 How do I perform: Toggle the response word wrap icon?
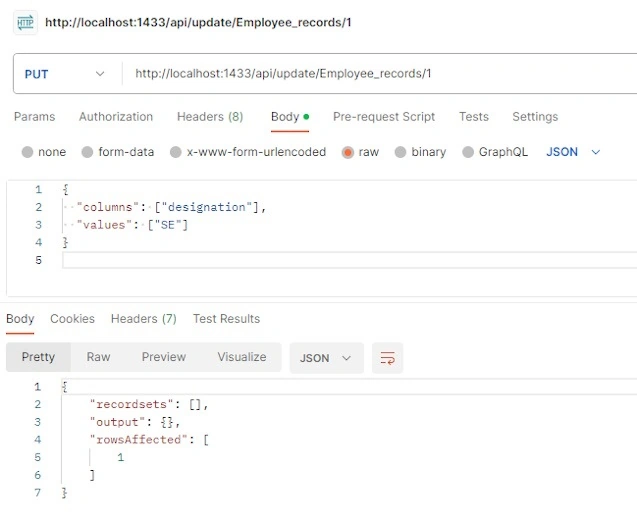click(387, 358)
